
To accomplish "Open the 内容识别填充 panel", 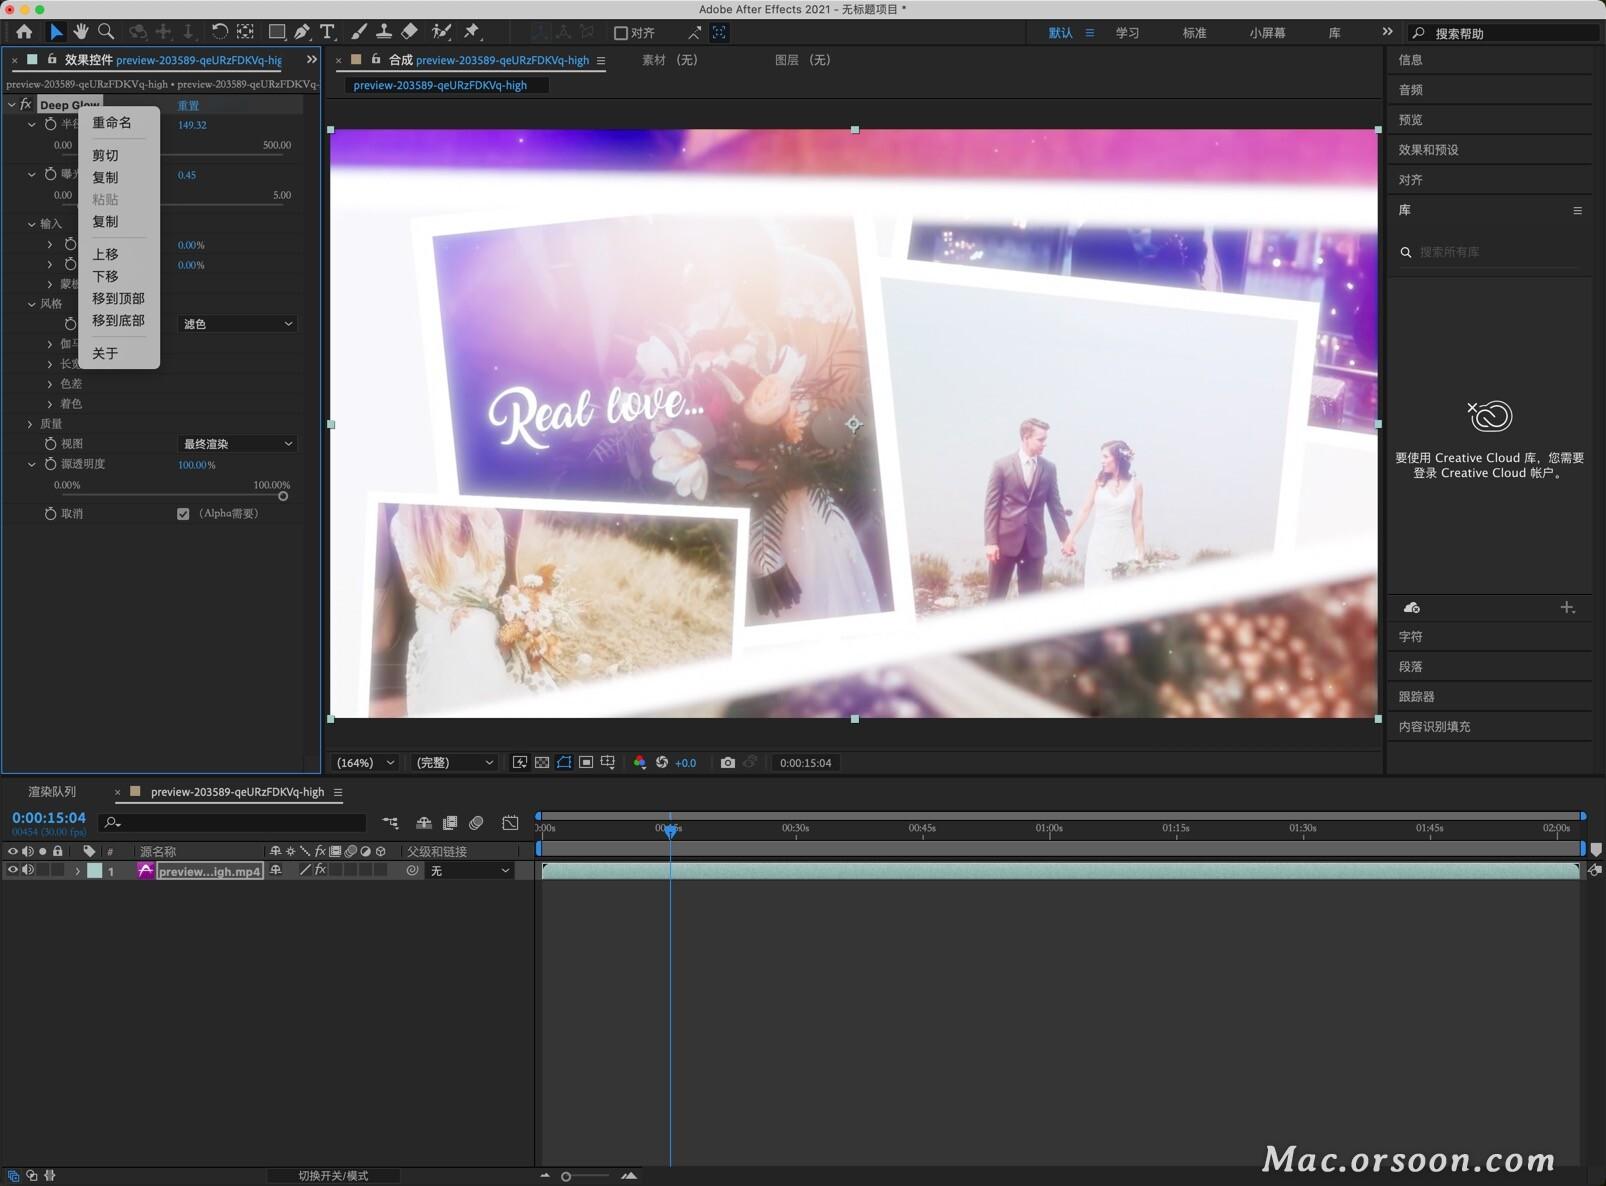I will click(1434, 727).
